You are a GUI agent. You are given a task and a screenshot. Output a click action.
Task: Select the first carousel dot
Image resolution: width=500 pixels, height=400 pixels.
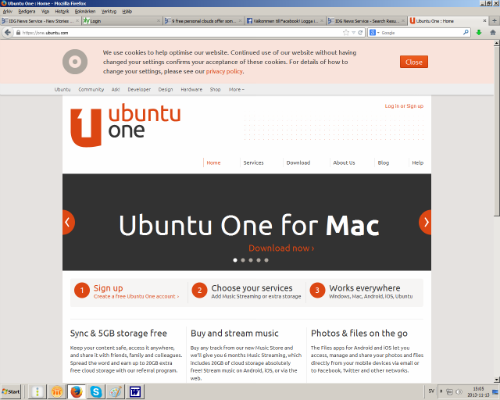pos(235,260)
